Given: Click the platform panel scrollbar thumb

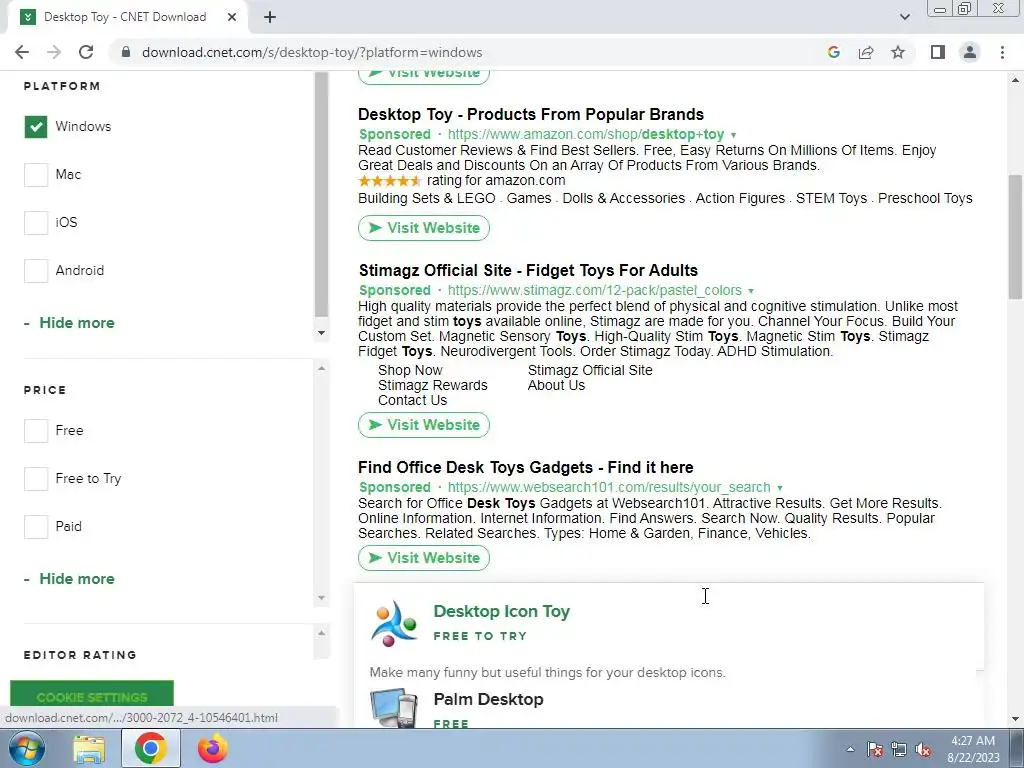Looking at the screenshot, I should click(x=321, y=195).
